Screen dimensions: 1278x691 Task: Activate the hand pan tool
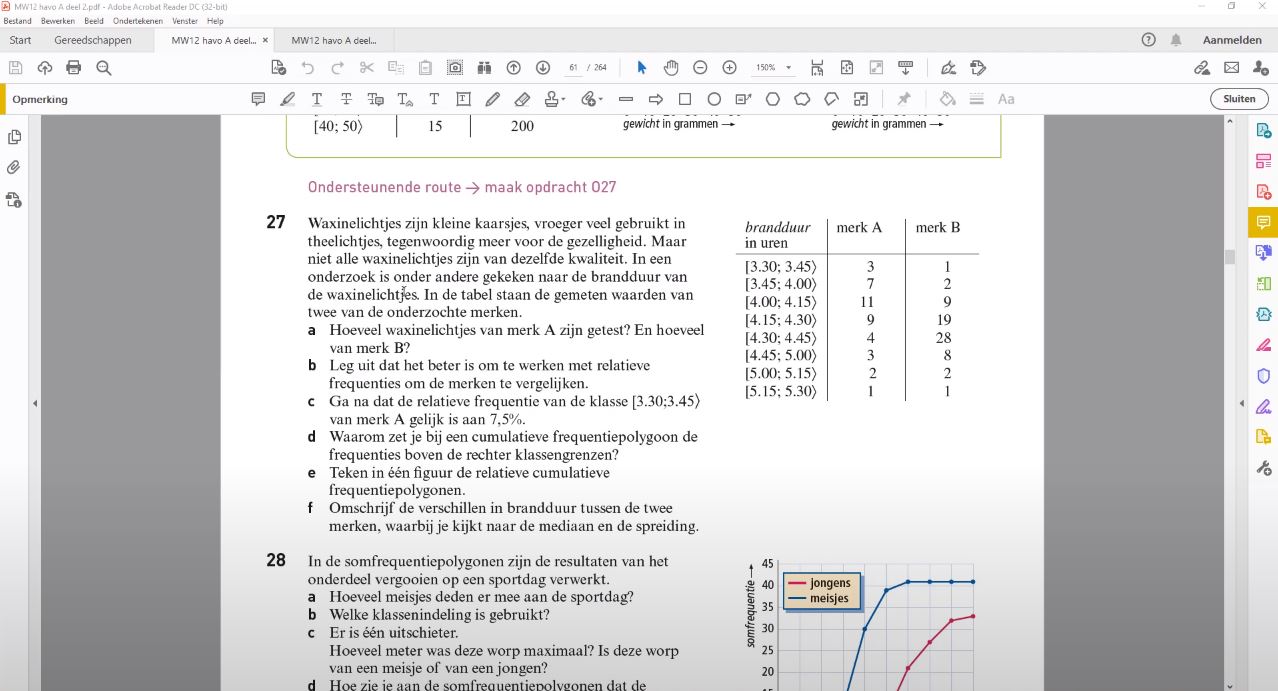(671, 67)
